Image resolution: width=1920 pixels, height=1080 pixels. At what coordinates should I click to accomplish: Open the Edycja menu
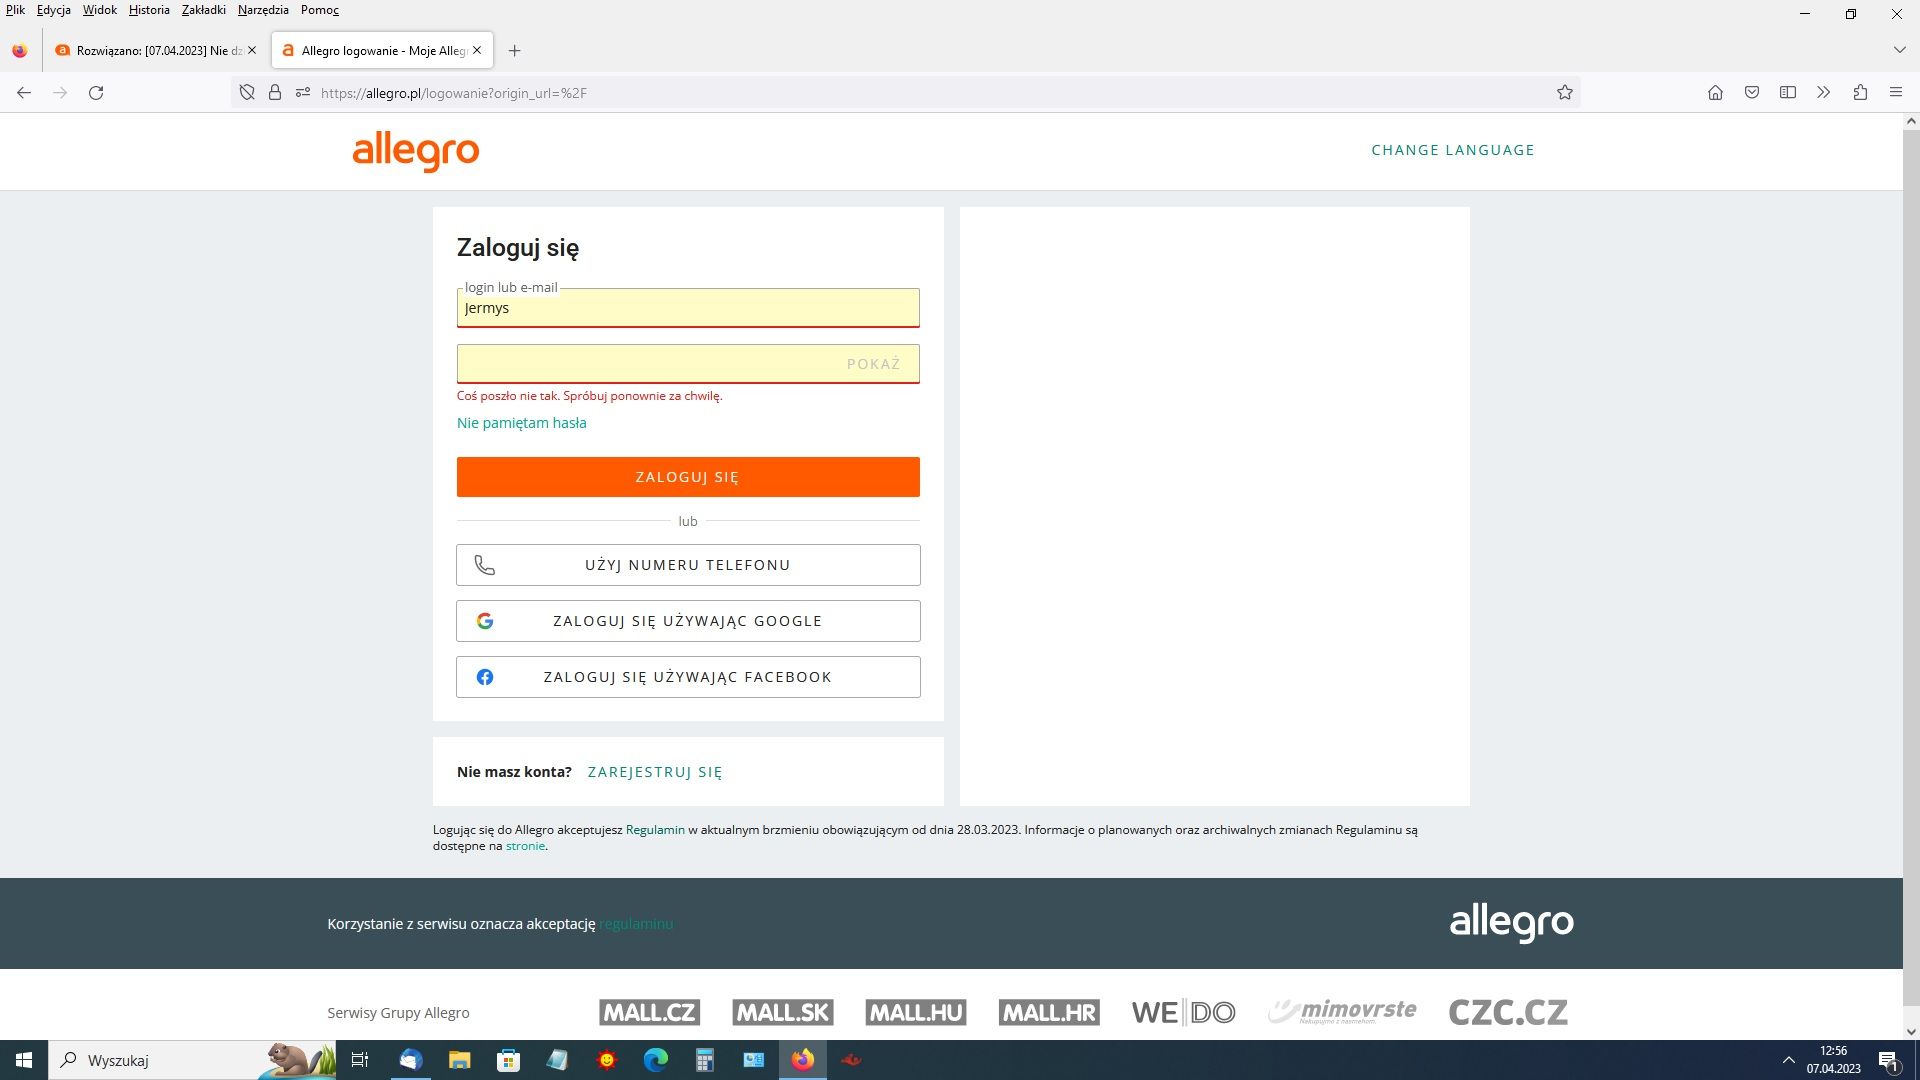click(x=54, y=10)
